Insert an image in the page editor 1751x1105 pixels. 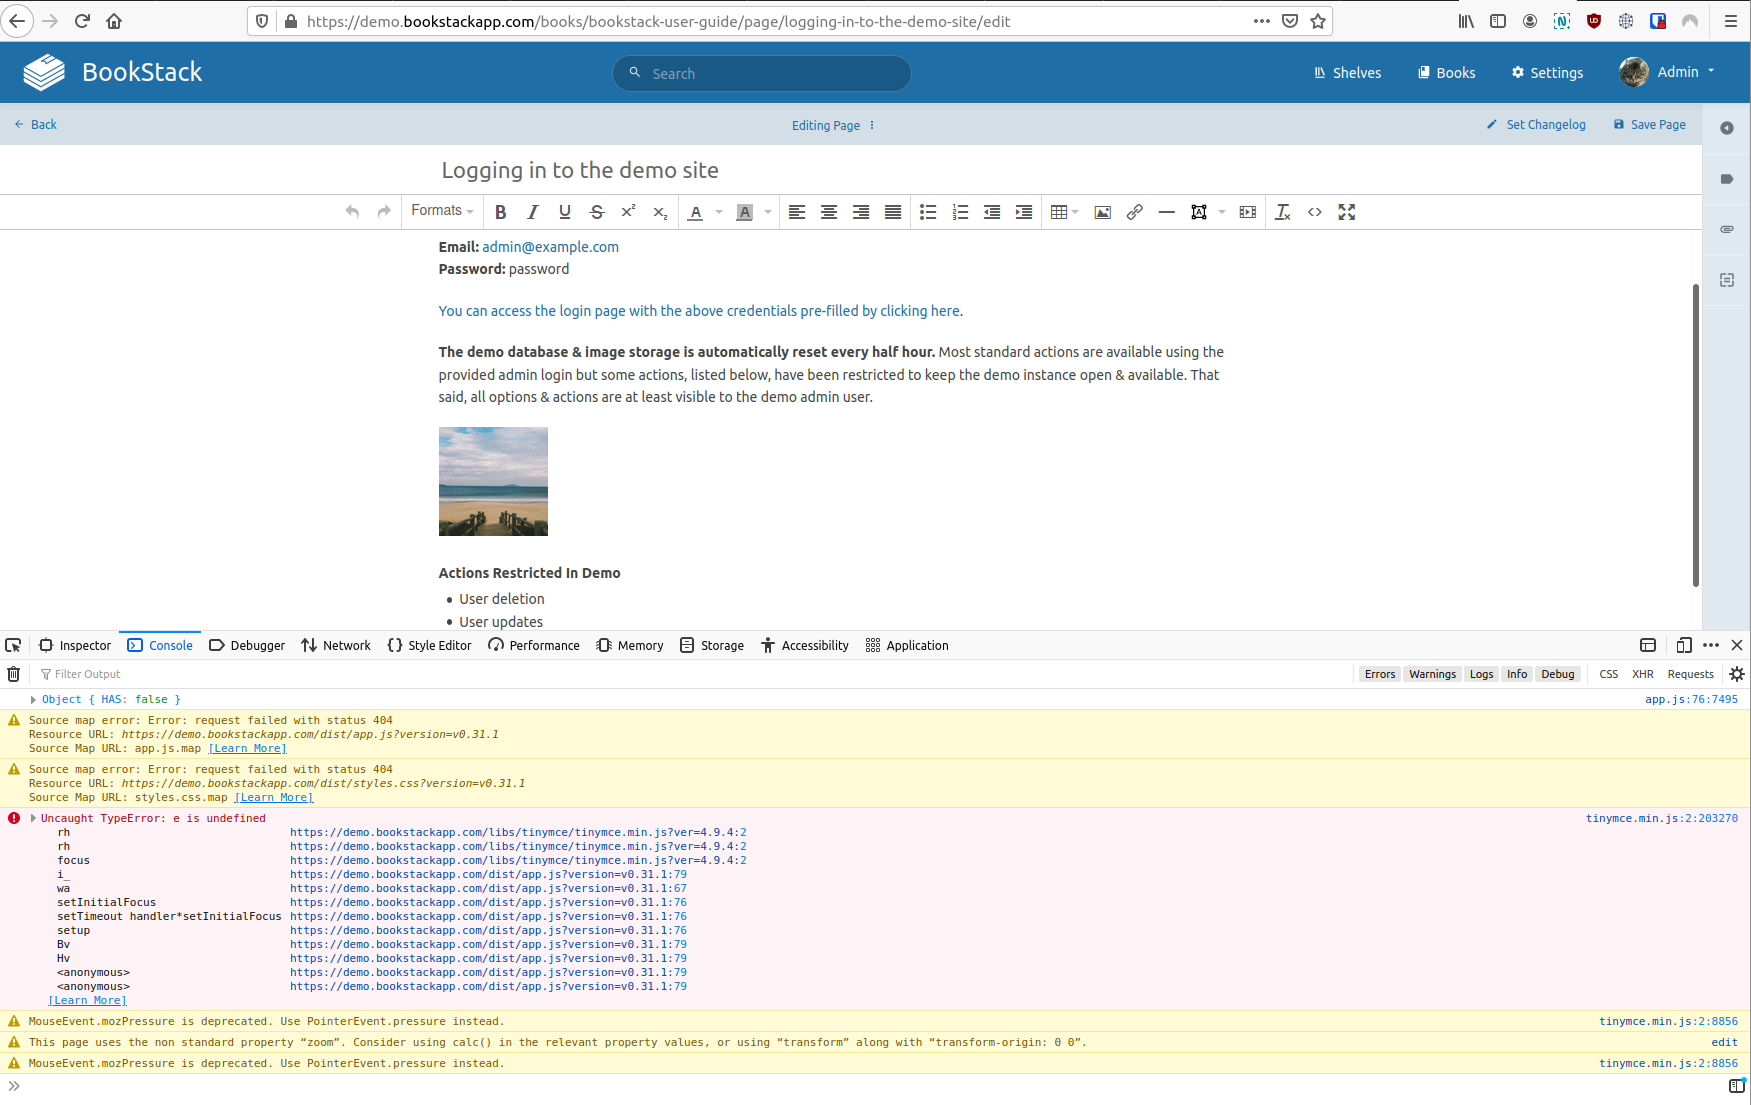click(1102, 212)
